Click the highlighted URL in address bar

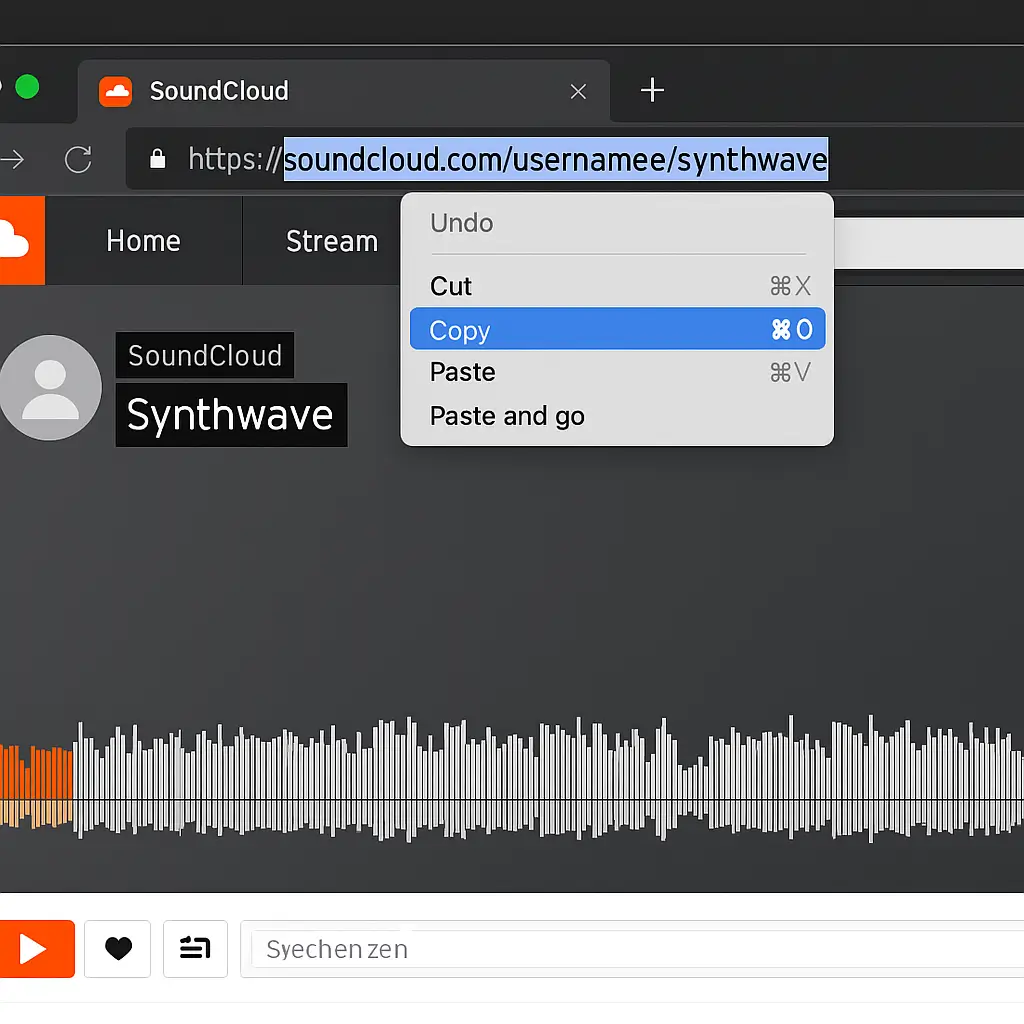[556, 159]
